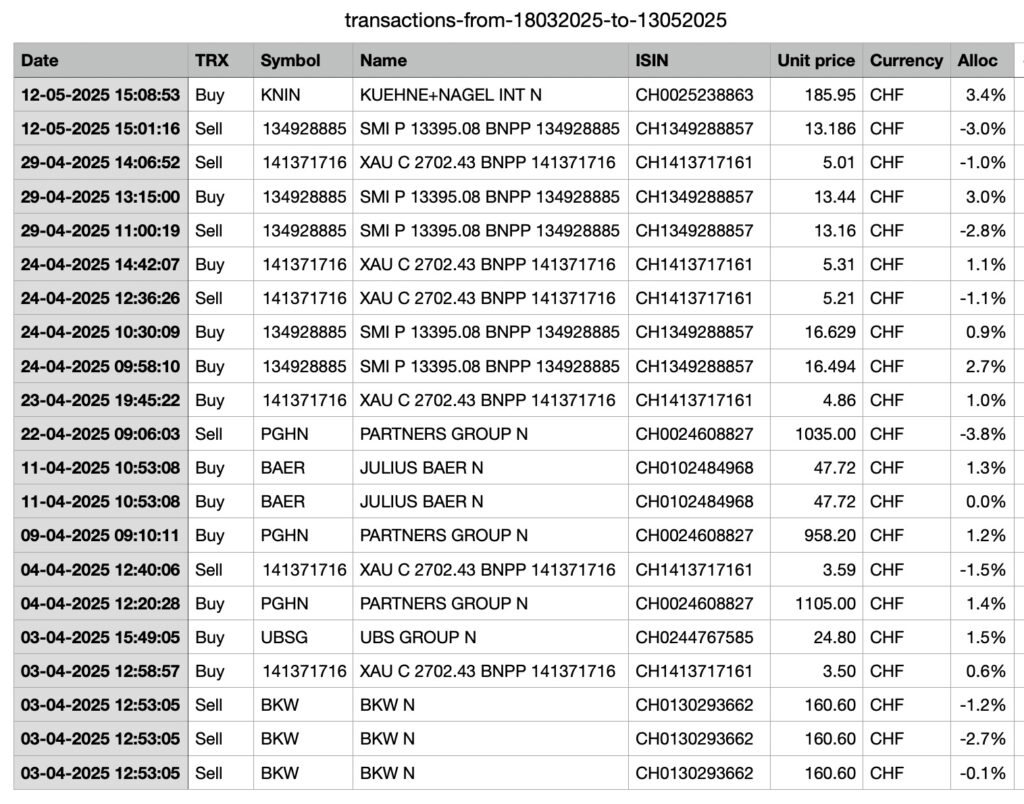Image resolution: width=1024 pixels, height=804 pixels.
Task: Click the -3.0% allocation cell
Action: tap(982, 129)
